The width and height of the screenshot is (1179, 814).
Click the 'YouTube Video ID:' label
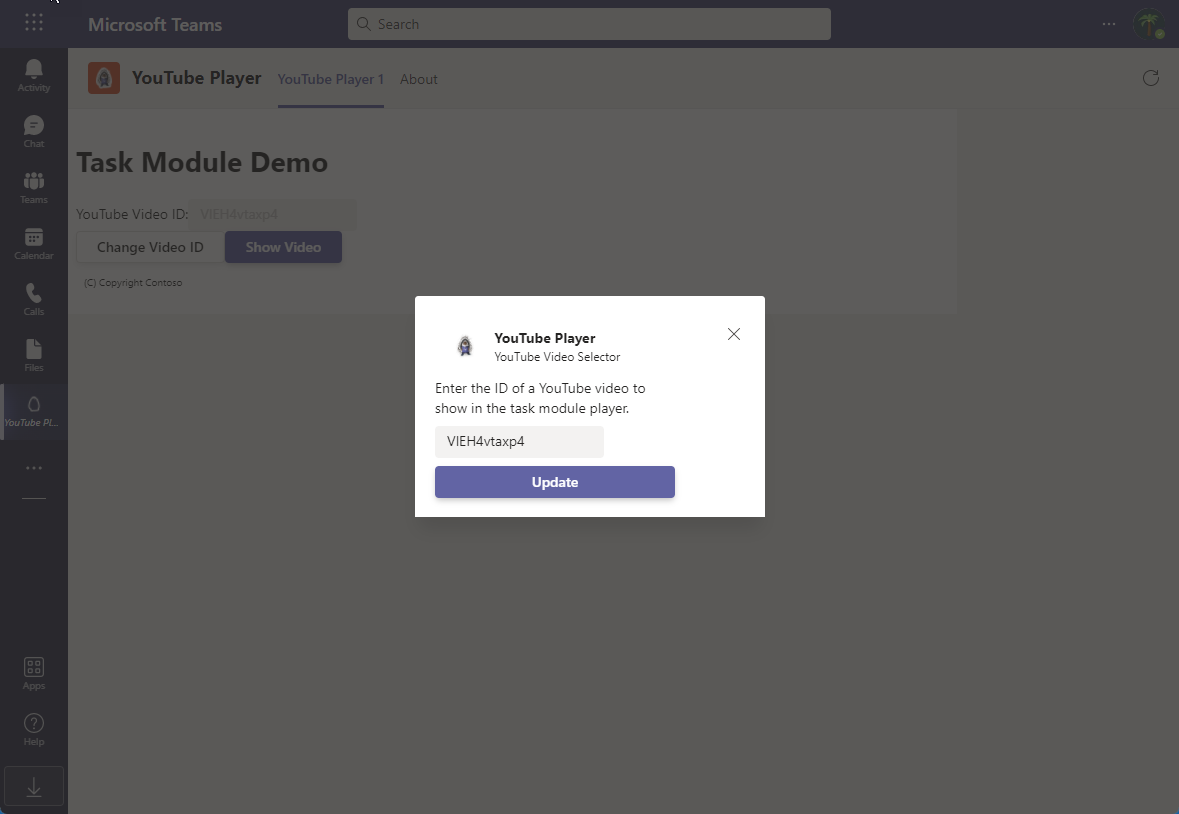pos(132,214)
